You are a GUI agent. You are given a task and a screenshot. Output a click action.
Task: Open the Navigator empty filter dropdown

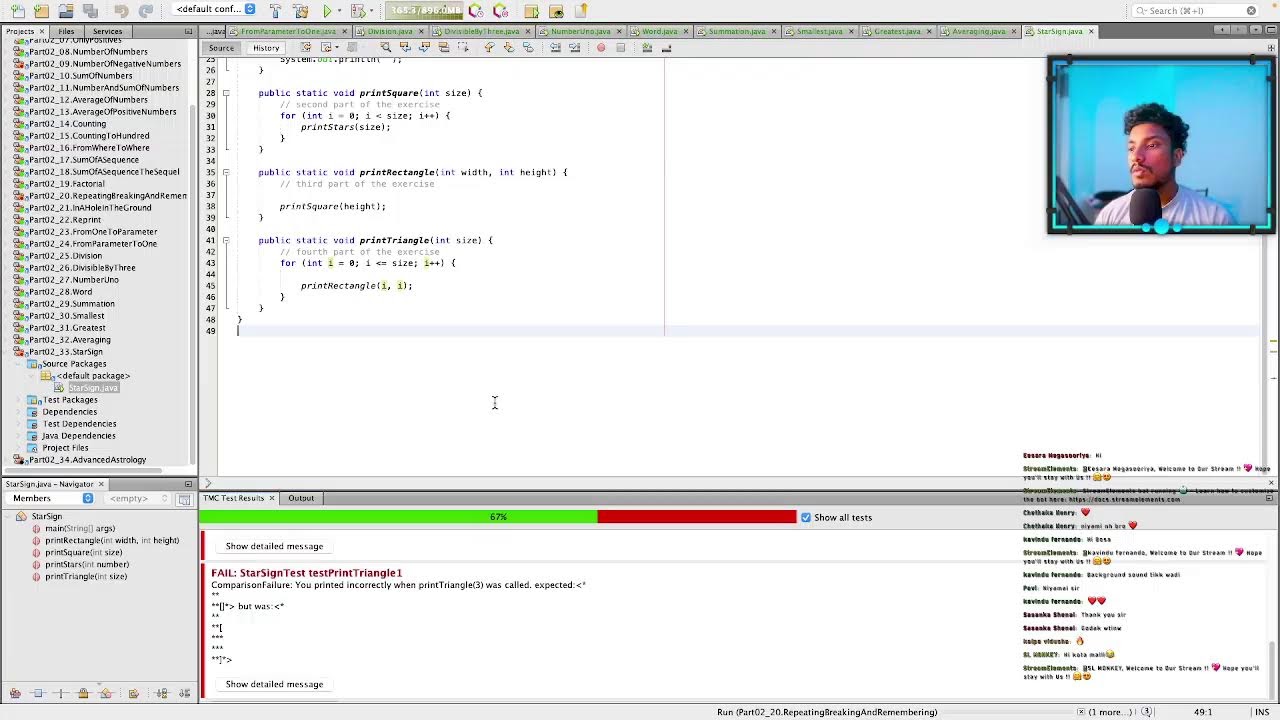point(137,498)
